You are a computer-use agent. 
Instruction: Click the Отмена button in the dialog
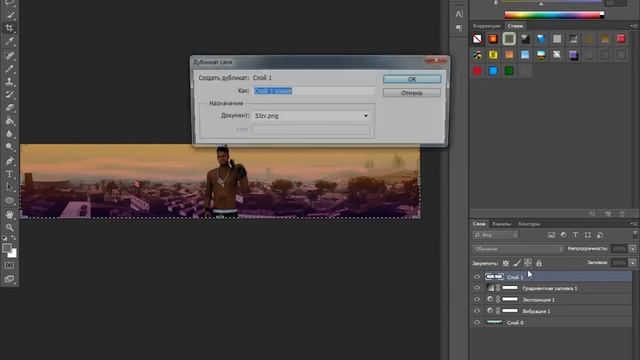(x=412, y=93)
